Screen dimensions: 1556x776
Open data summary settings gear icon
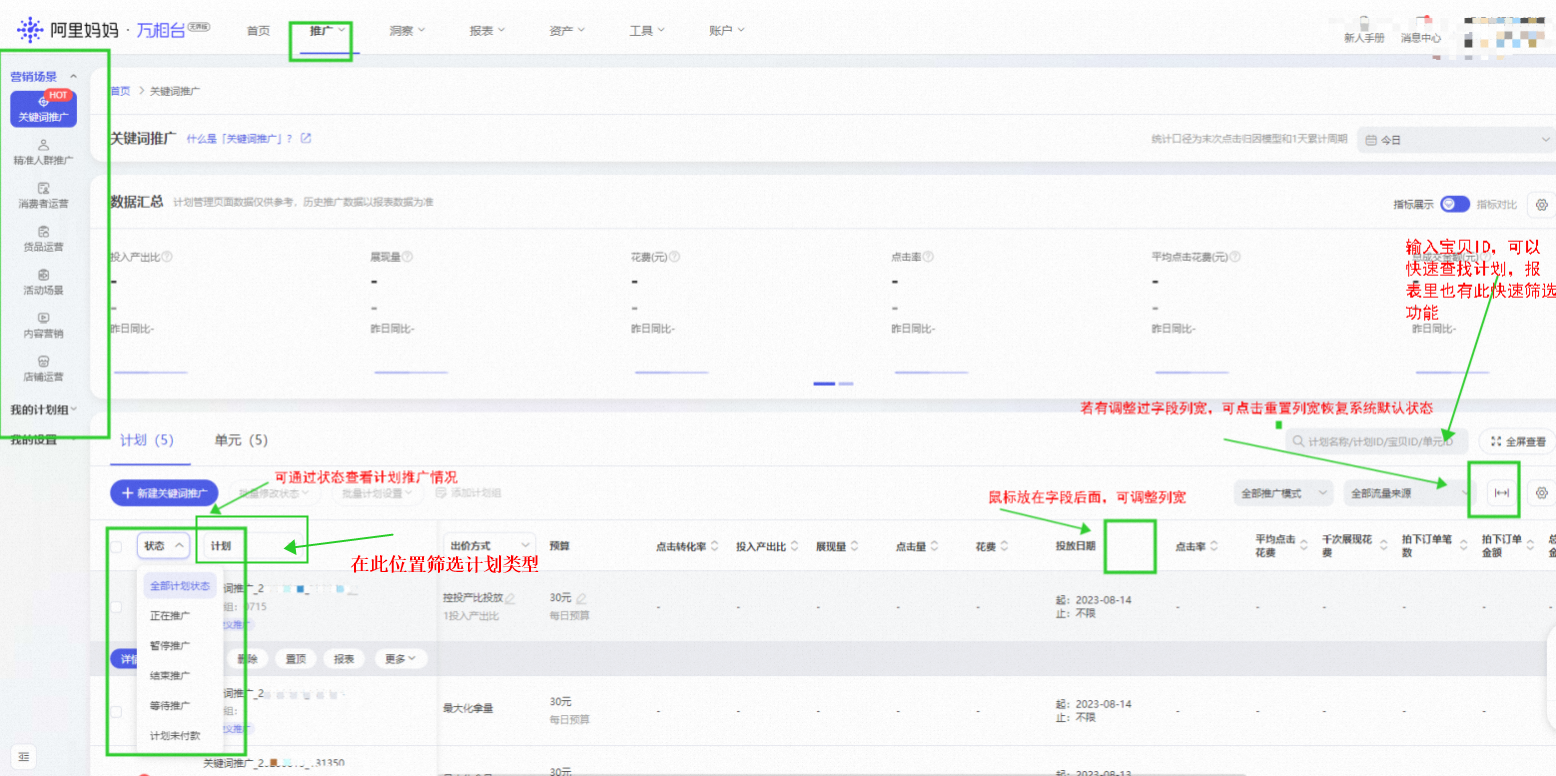click(1541, 204)
